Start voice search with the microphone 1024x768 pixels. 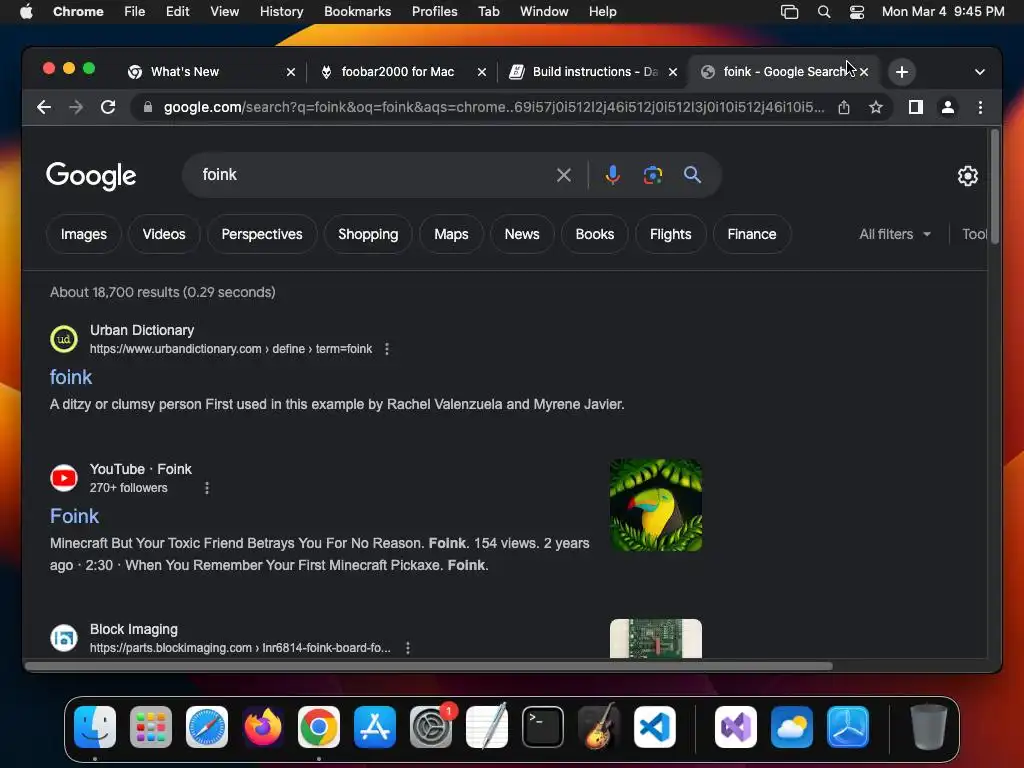pos(612,175)
